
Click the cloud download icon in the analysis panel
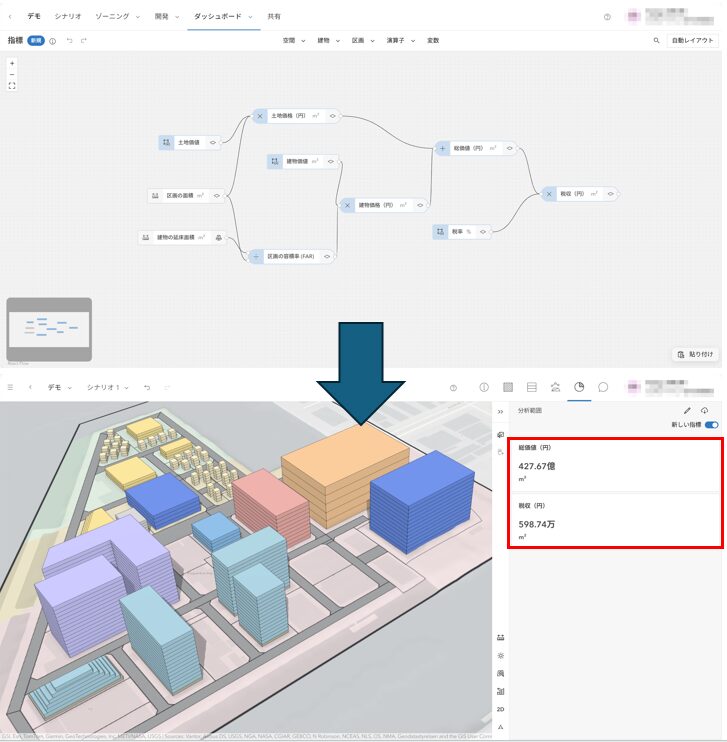[705, 410]
